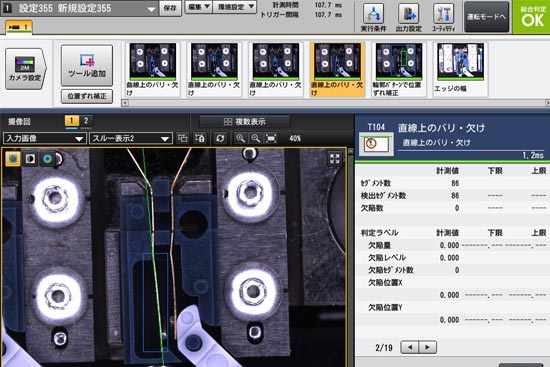Click the zoom in magnifier icon
The width and height of the screenshot is (550, 367).
[241, 138]
